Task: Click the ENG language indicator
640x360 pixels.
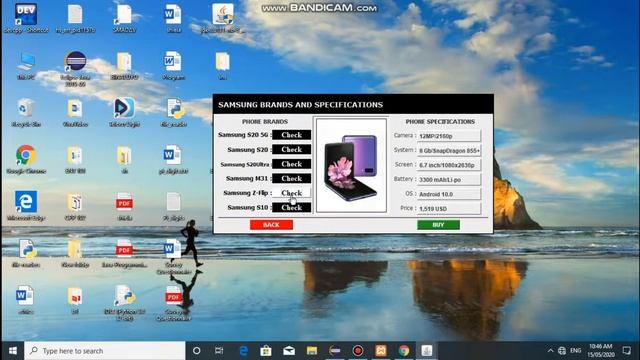Action: click(576, 351)
